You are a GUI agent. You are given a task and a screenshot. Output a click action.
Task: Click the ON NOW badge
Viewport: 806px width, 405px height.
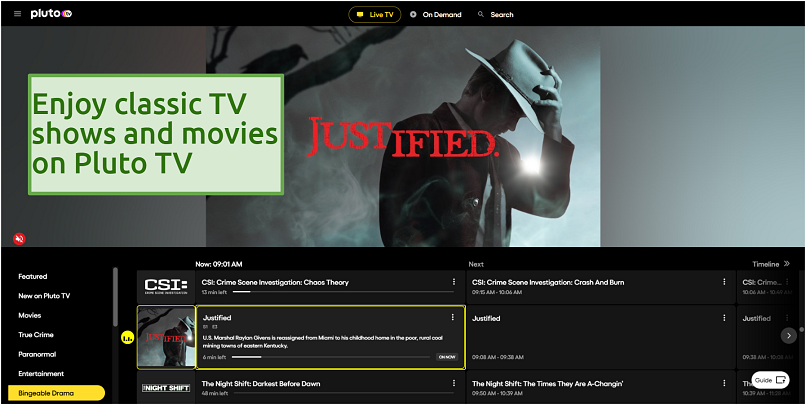[447, 357]
